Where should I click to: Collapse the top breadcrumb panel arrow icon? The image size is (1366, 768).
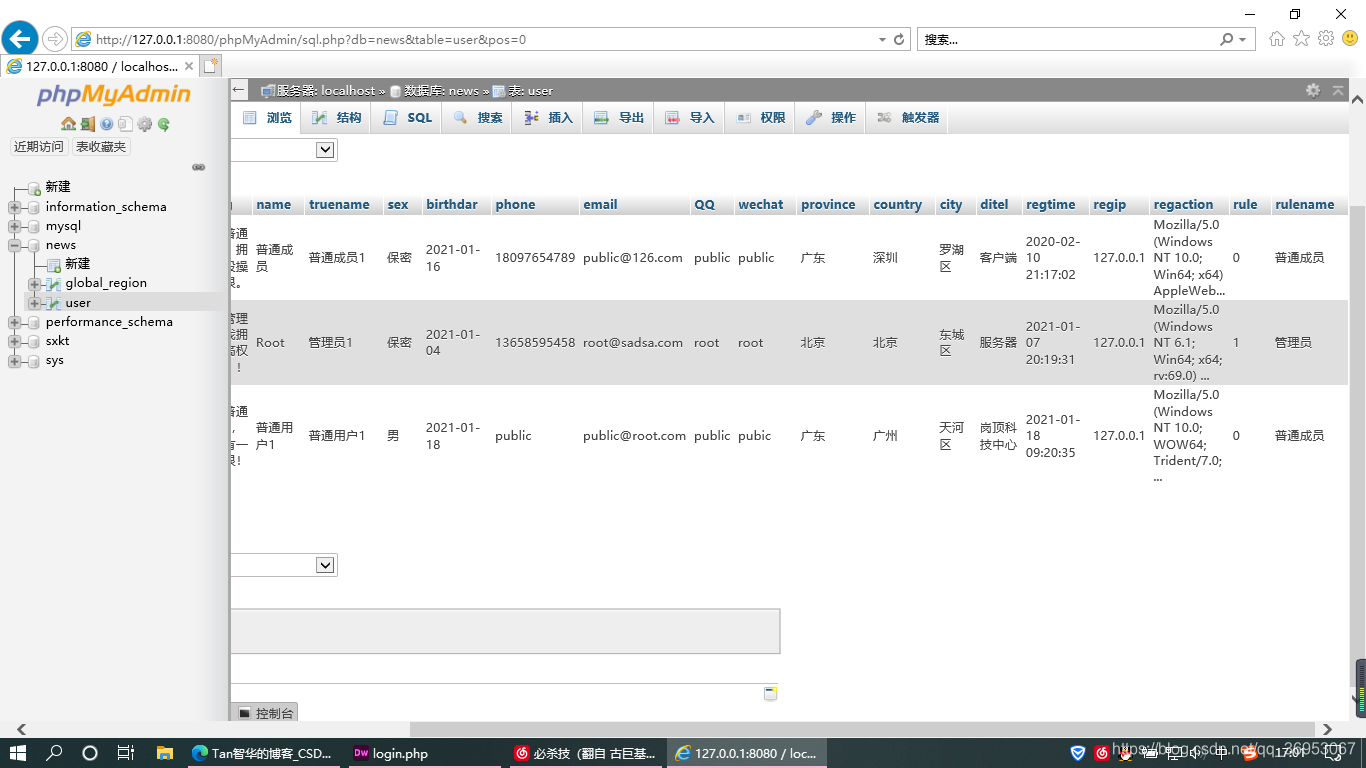coord(1338,90)
